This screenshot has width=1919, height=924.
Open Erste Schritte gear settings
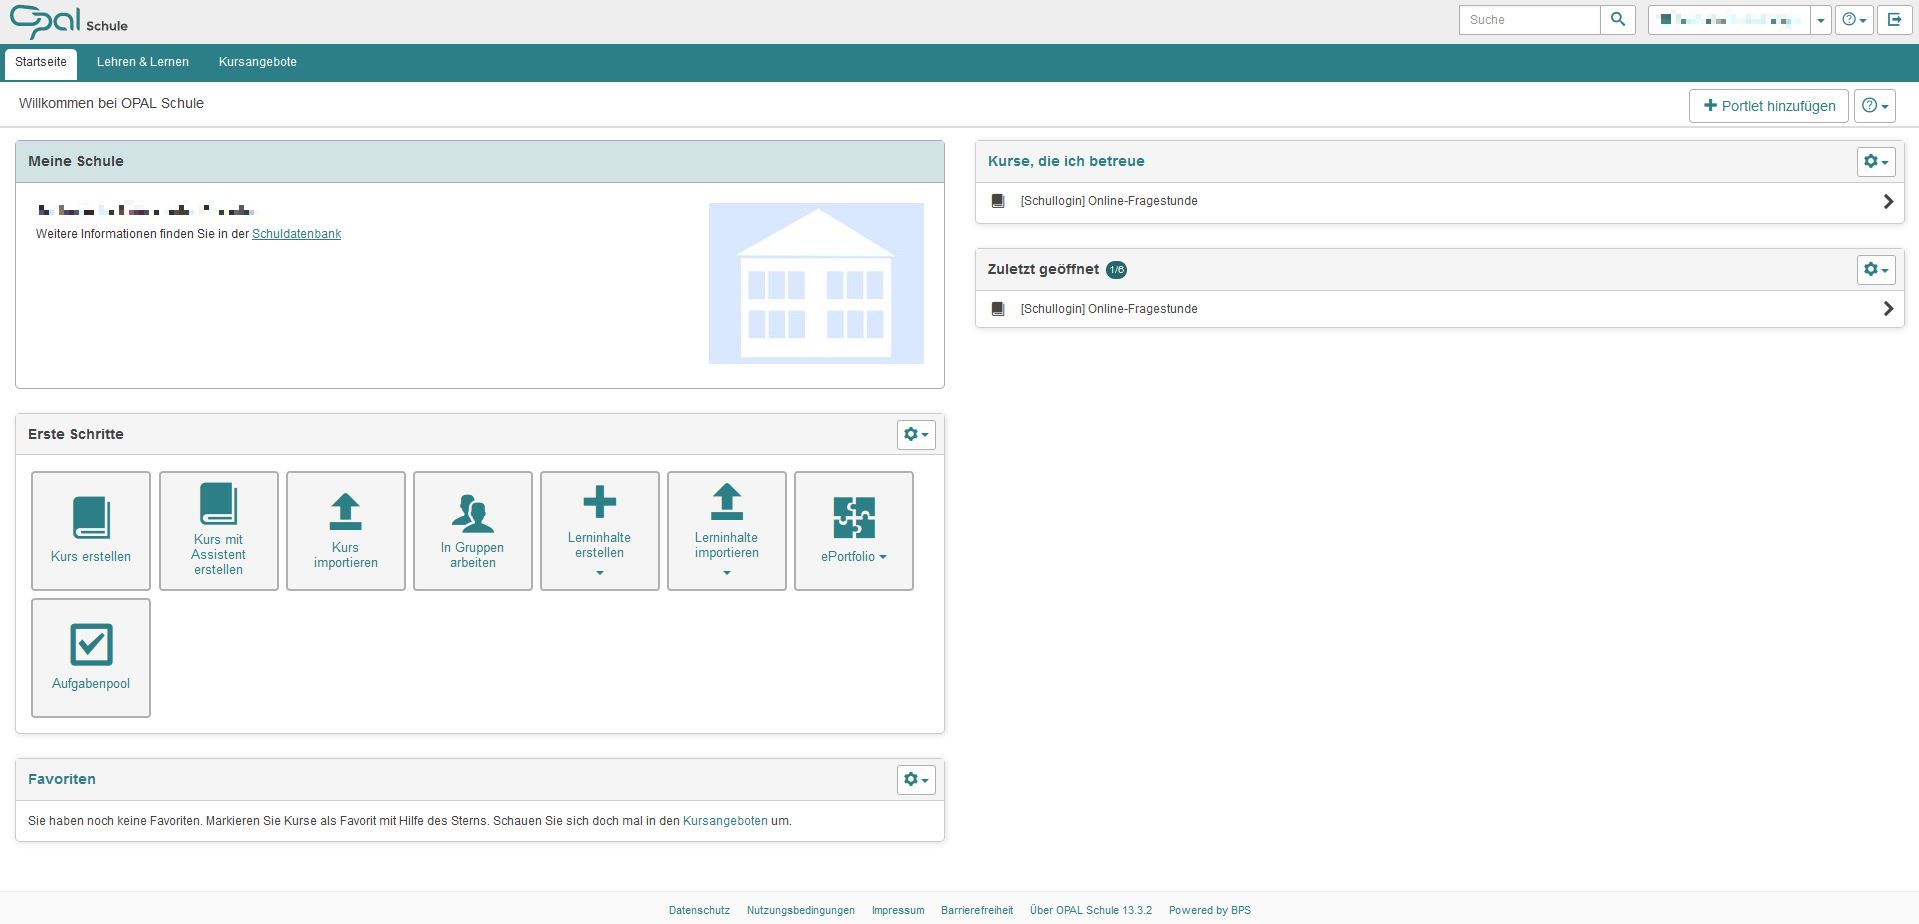pyautogui.click(x=916, y=434)
